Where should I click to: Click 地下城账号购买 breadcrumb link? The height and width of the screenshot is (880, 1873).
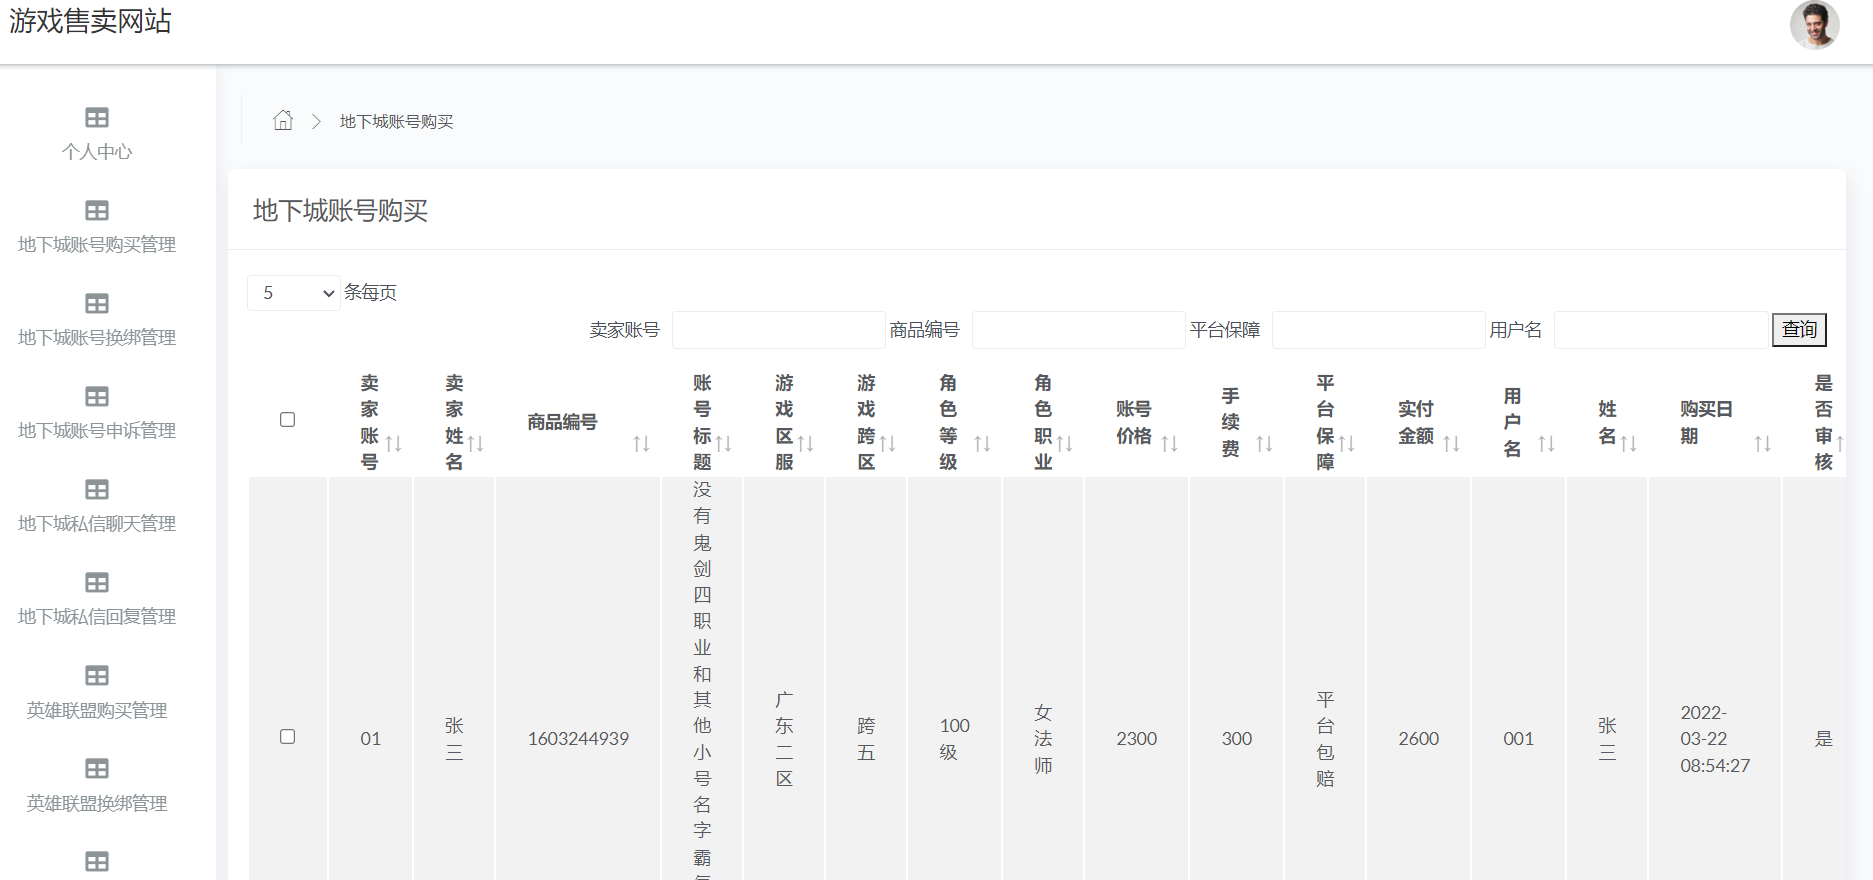pyautogui.click(x=397, y=122)
